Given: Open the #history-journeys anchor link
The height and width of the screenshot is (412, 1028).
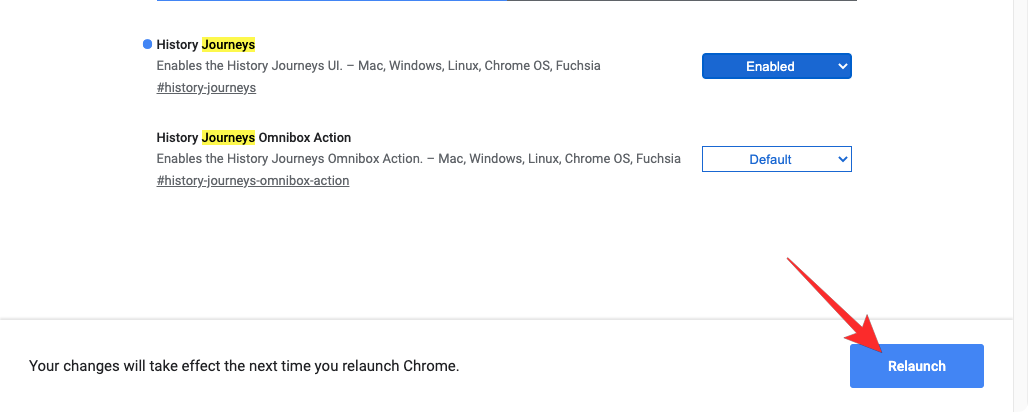Looking at the screenshot, I should pyautogui.click(x=206, y=88).
